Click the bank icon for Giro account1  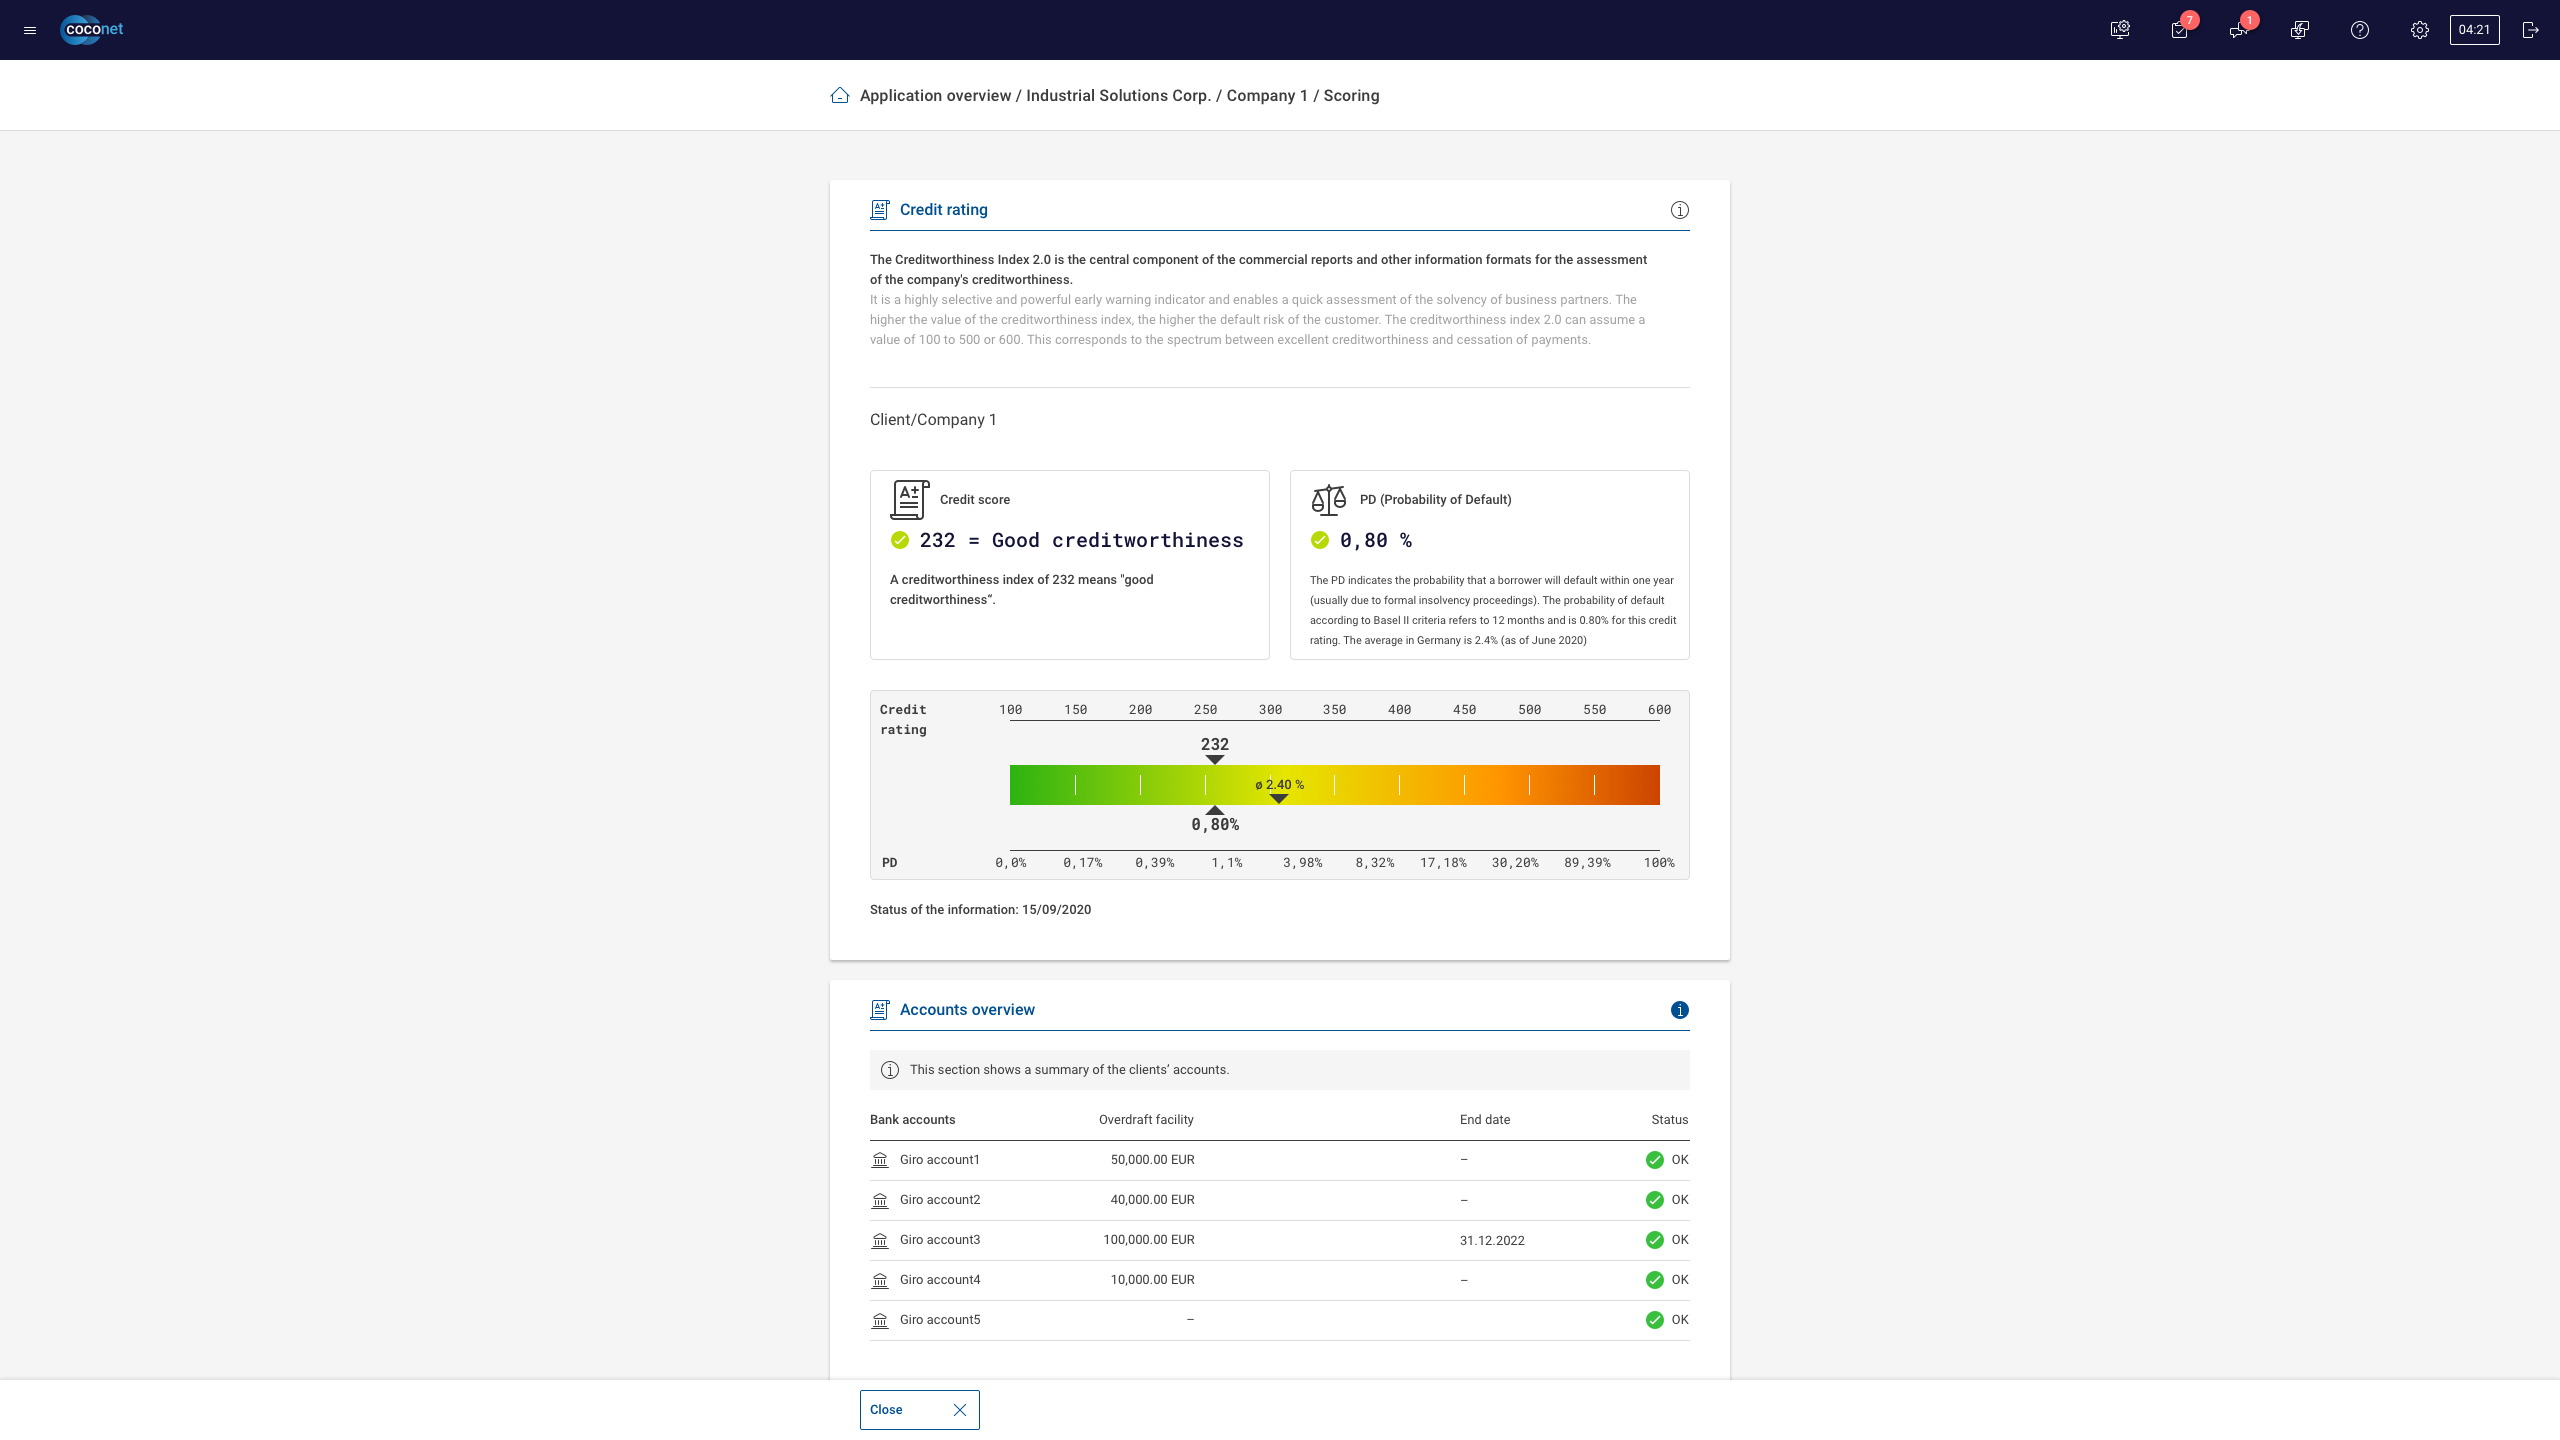coord(880,1160)
